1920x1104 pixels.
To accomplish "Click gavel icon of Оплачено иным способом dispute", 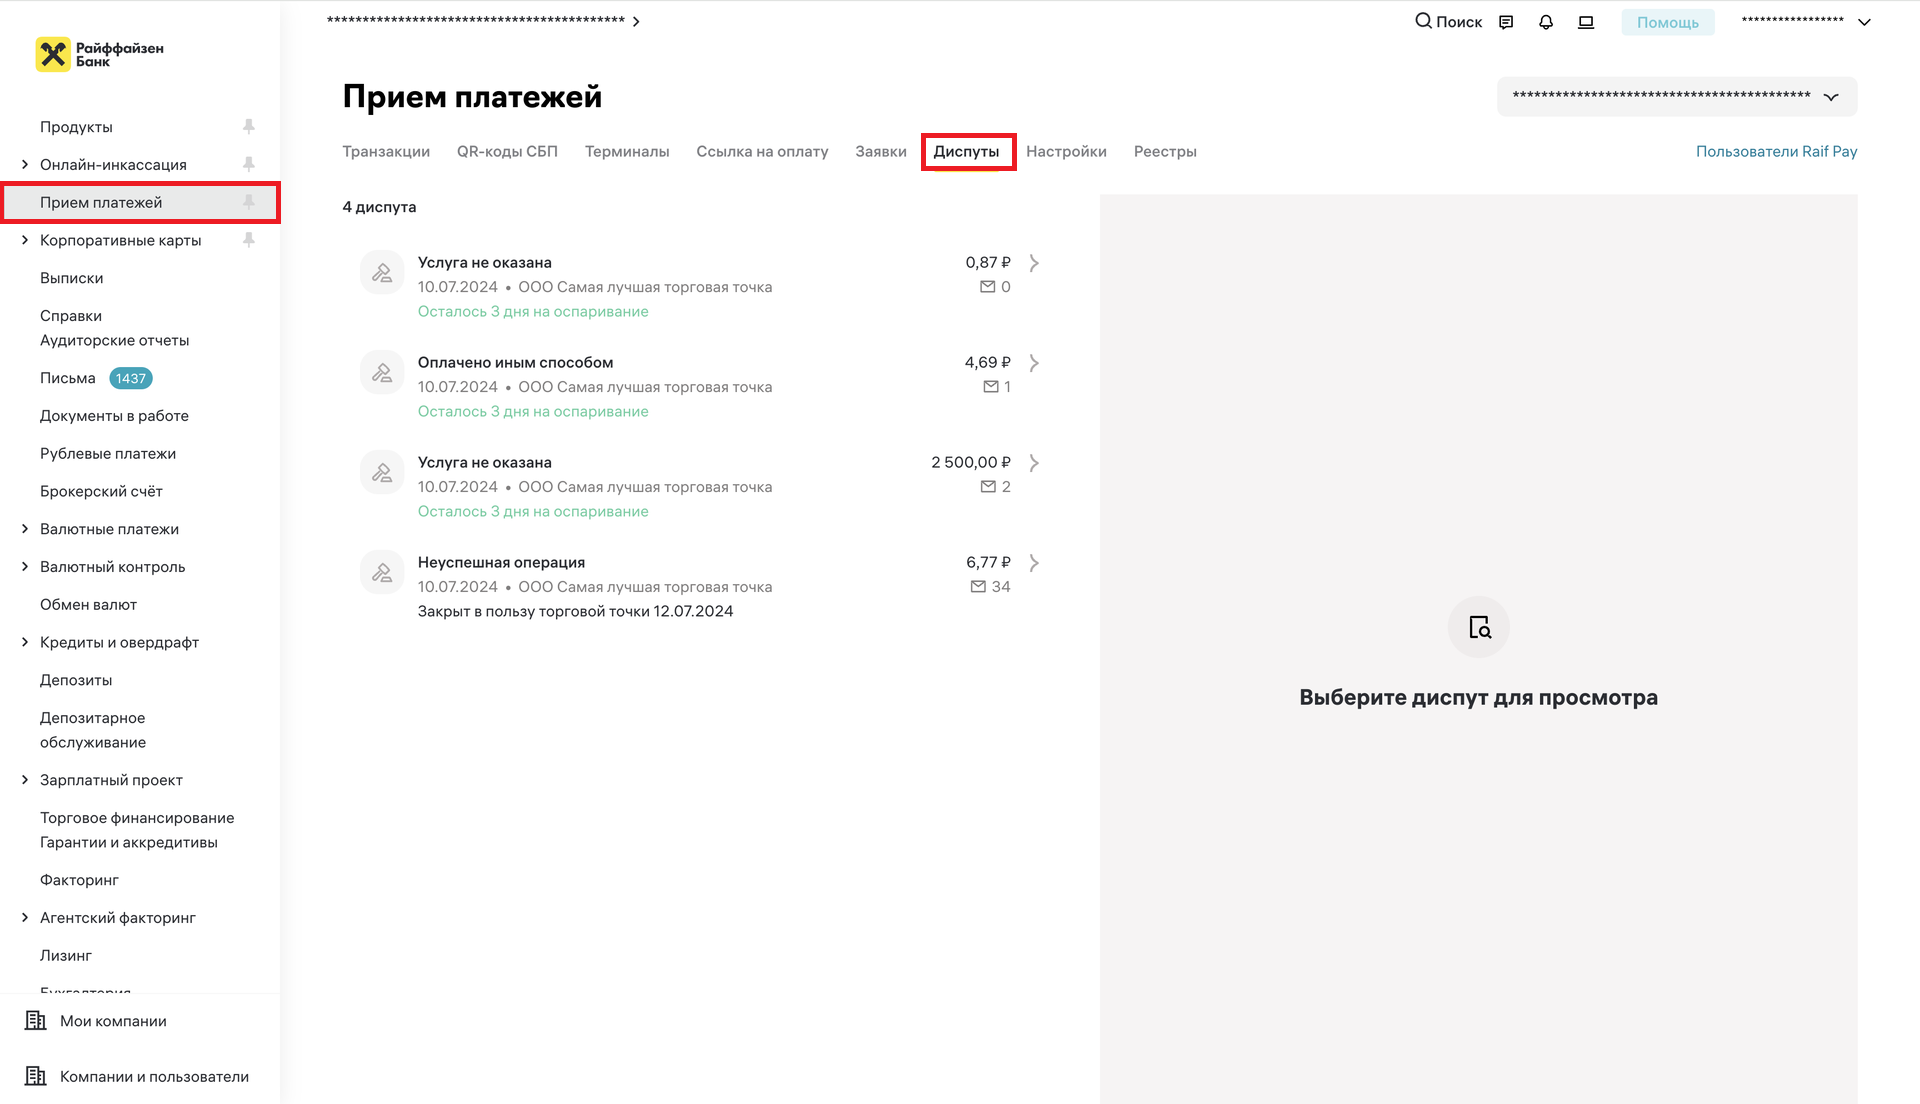I will [x=382, y=372].
